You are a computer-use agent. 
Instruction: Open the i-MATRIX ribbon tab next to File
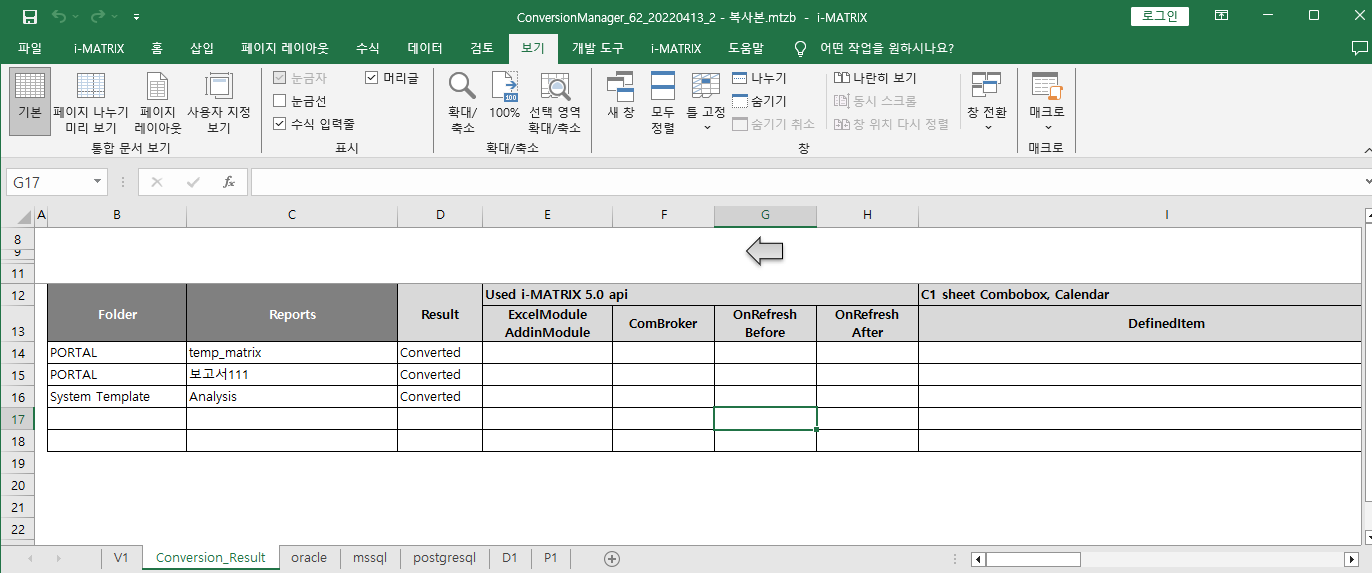[99, 48]
